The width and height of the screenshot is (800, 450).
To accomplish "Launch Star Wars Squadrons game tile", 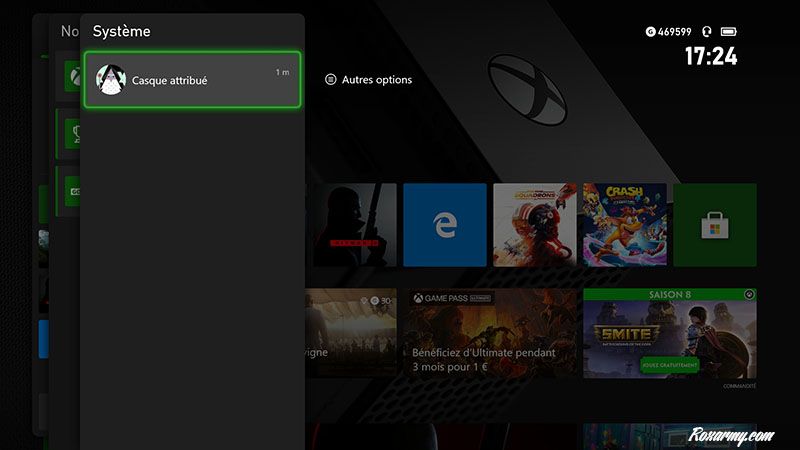I will click(535, 225).
